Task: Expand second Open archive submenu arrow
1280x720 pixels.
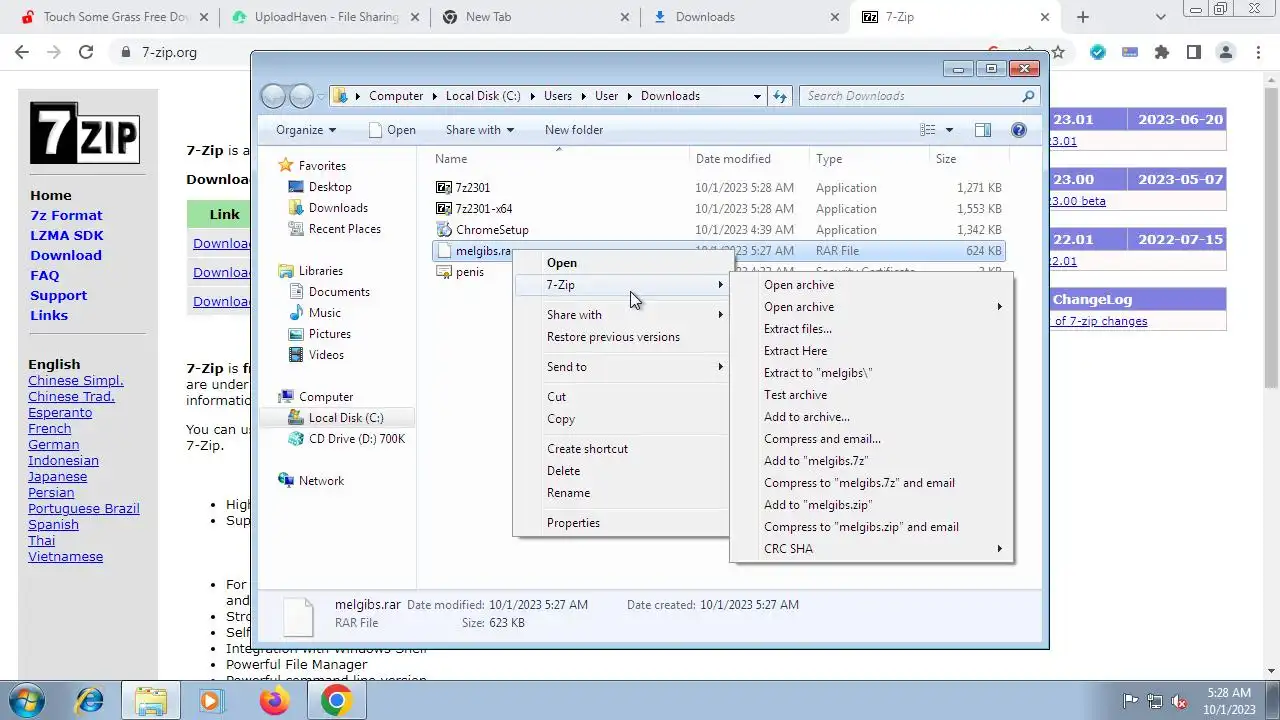Action: 999,307
